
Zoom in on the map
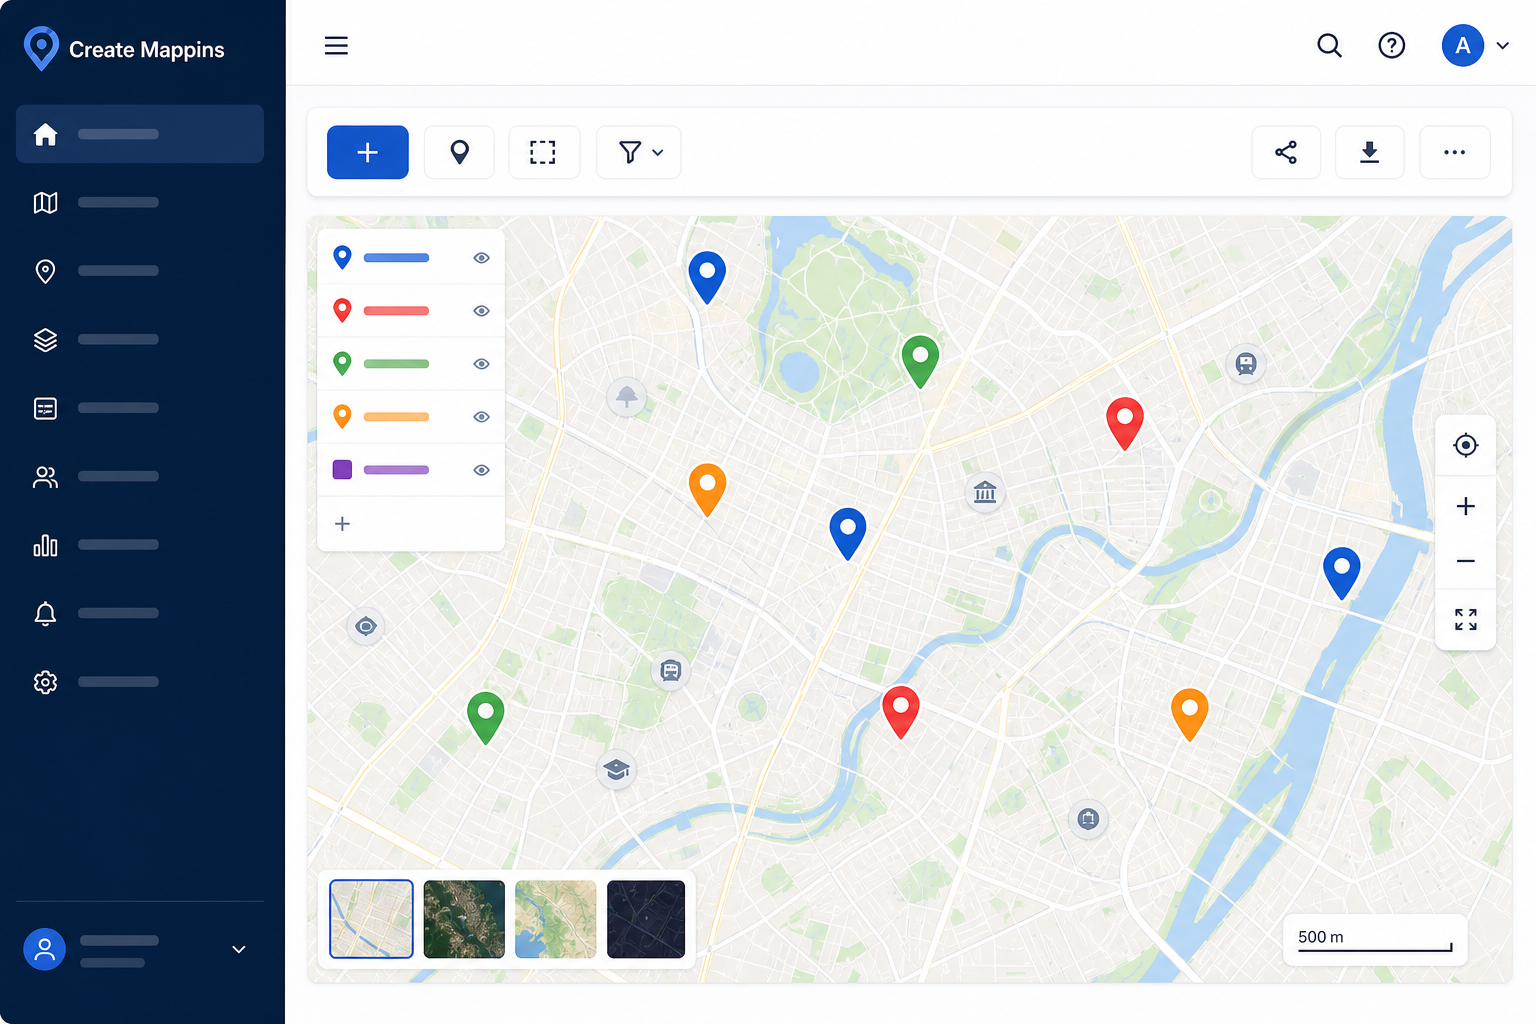click(x=1466, y=506)
